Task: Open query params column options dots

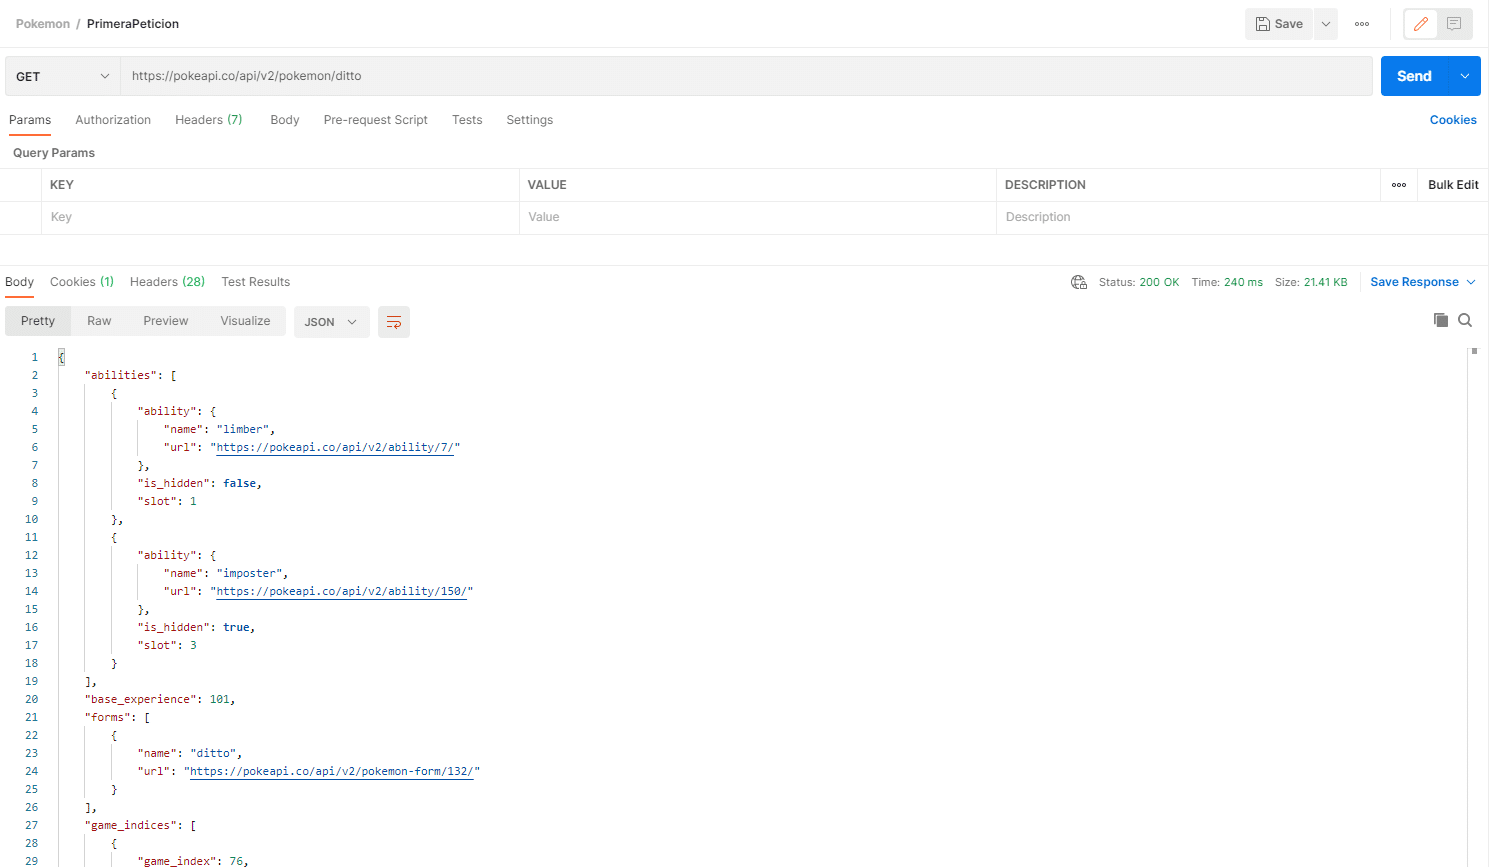Action: [1399, 185]
